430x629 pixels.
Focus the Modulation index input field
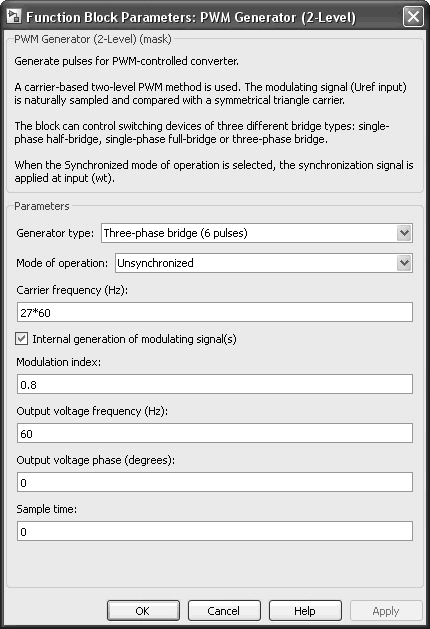click(x=215, y=384)
